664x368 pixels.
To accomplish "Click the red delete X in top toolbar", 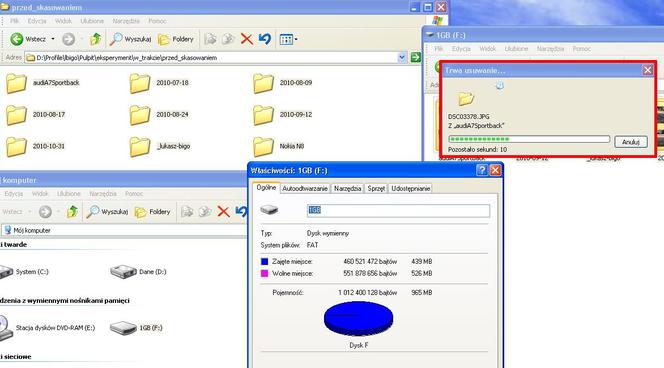I will (x=246, y=39).
